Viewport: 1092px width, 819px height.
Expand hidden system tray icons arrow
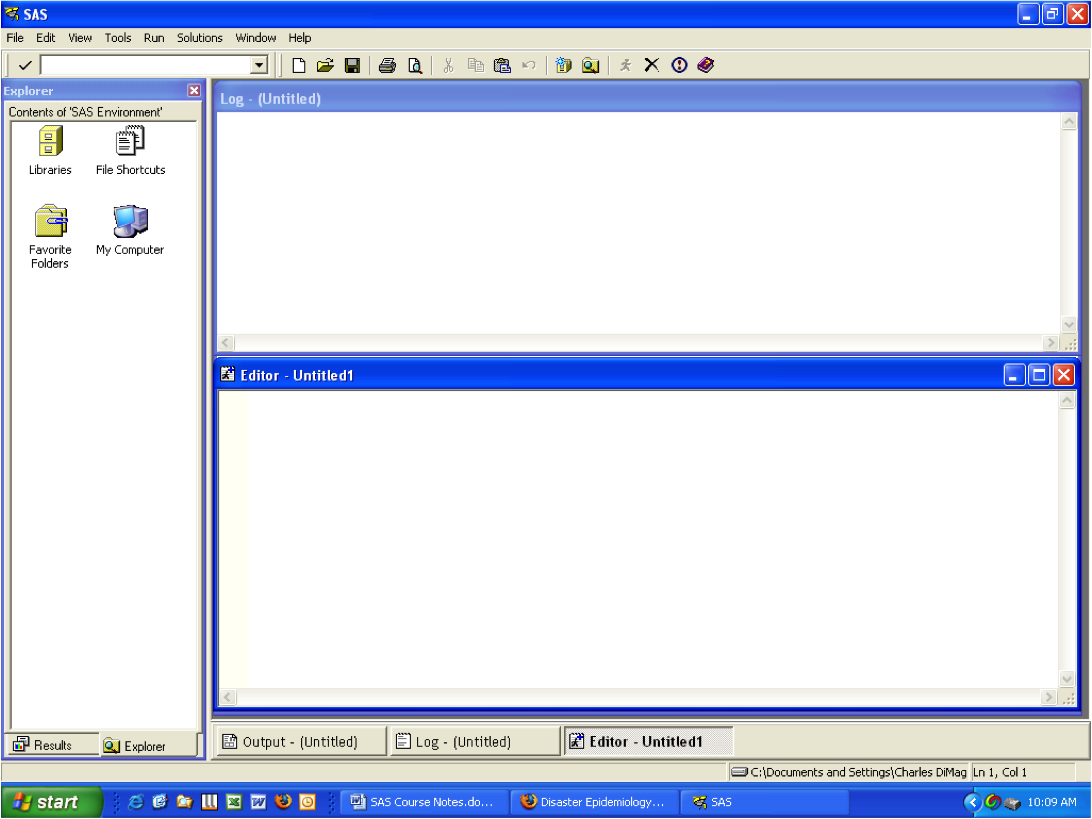point(972,802)
